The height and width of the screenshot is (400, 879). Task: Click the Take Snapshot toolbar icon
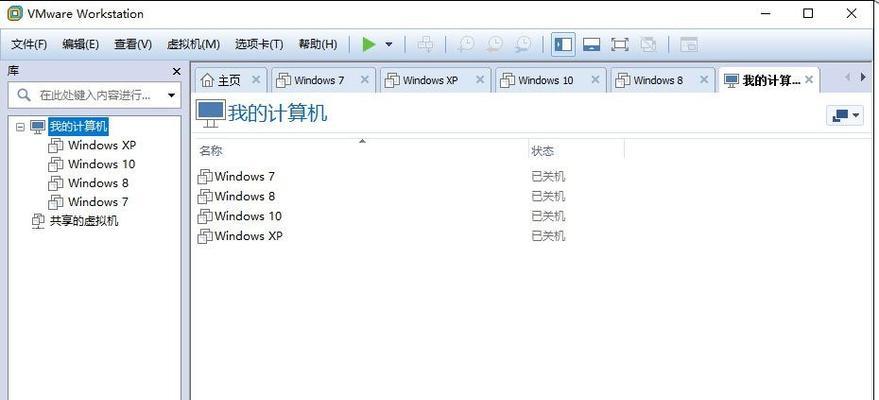[x=465, y=44]
